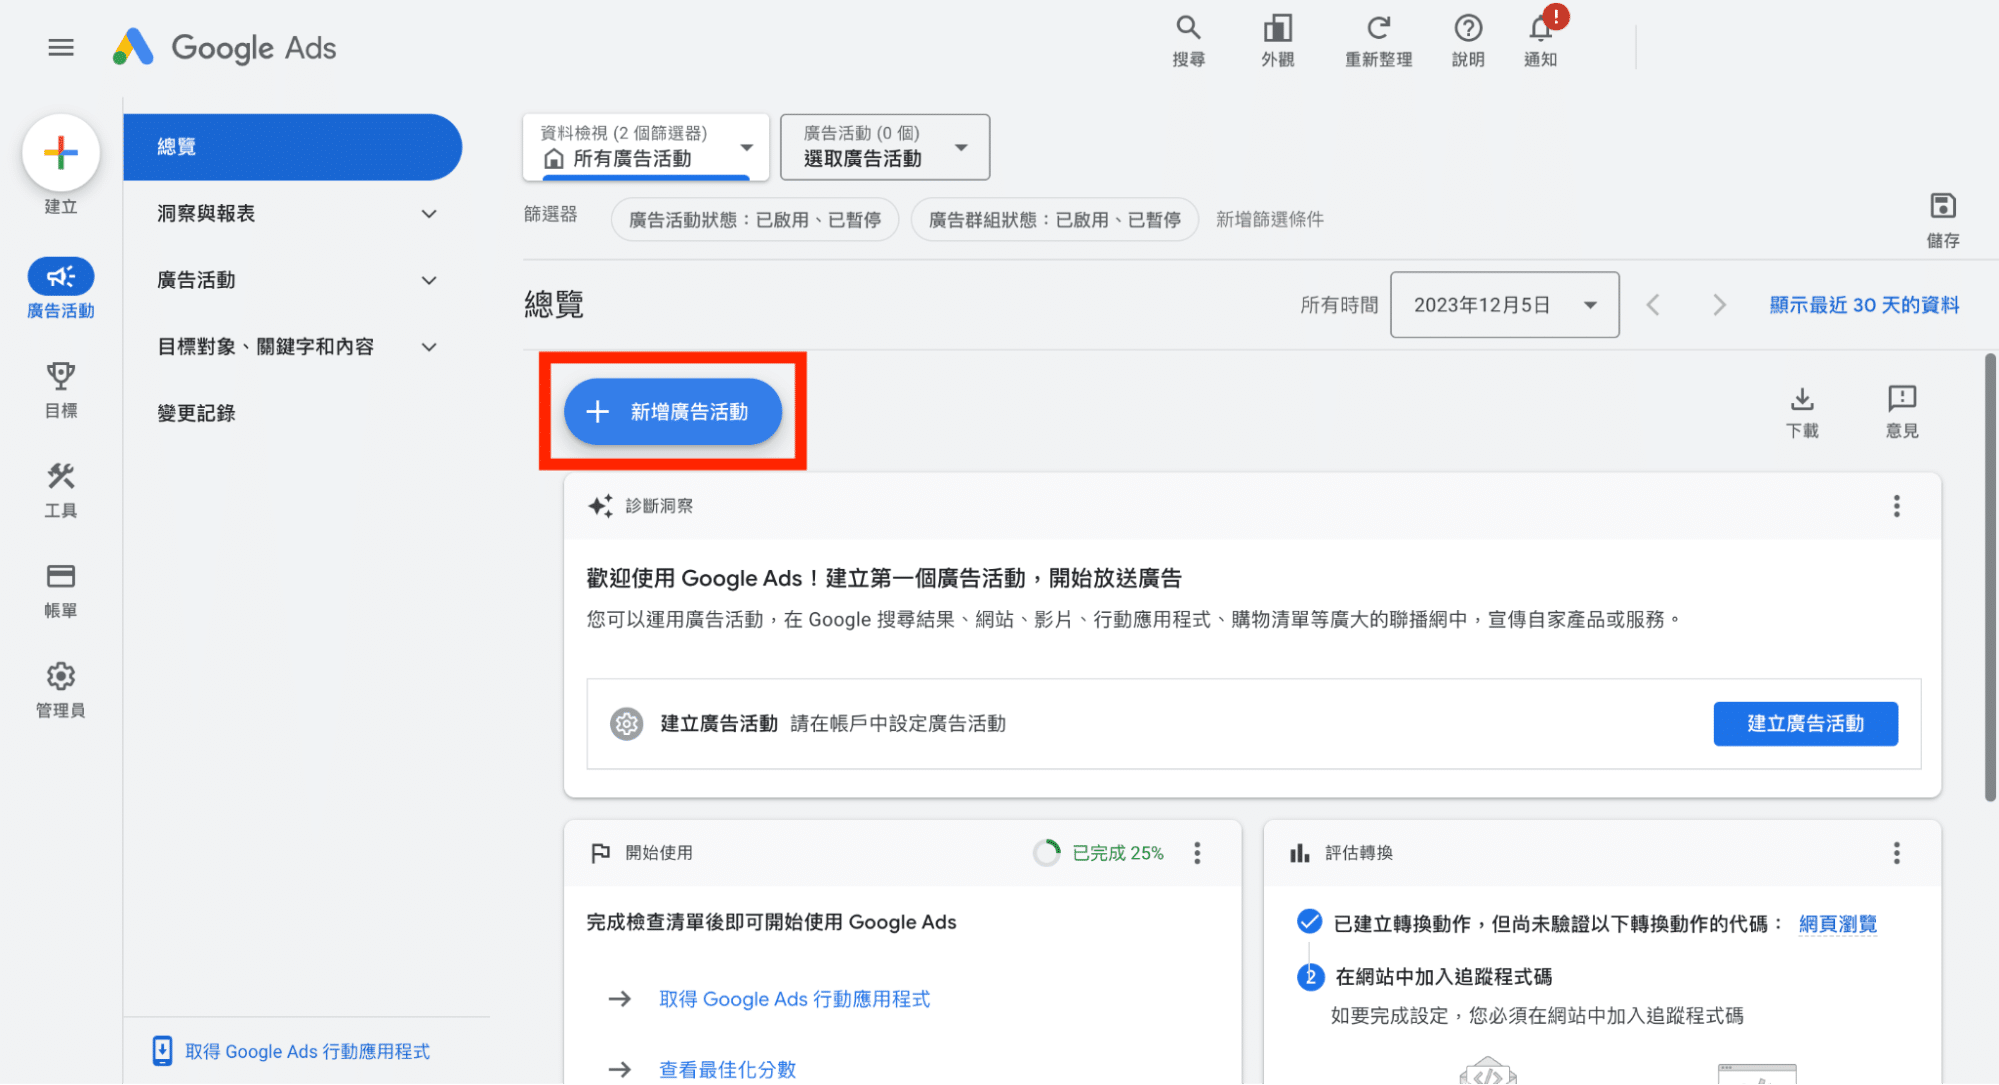This screenshot has width=1999, height=1085.
Task: Click 新增篩選條件 field
Action: coord(1270,219)
